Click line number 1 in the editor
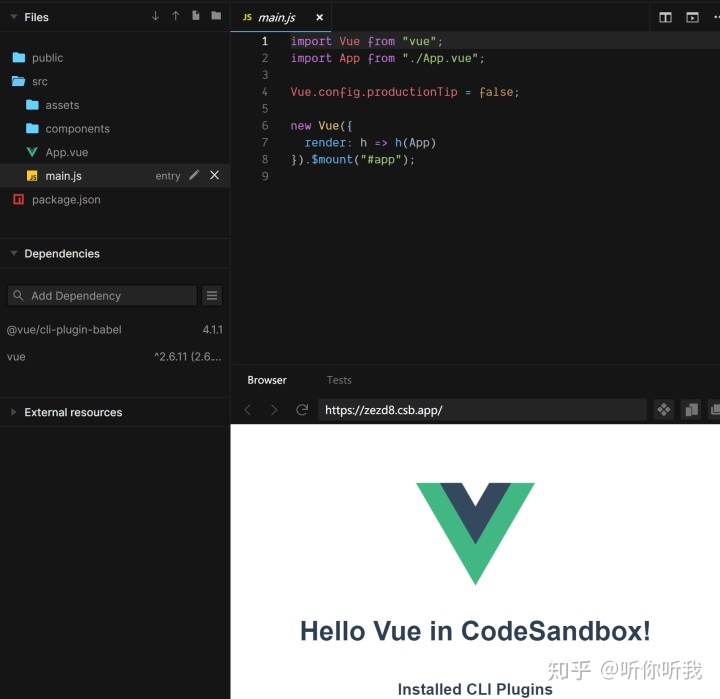Screen dimensions: 720x699 click(x=265, y=41)
